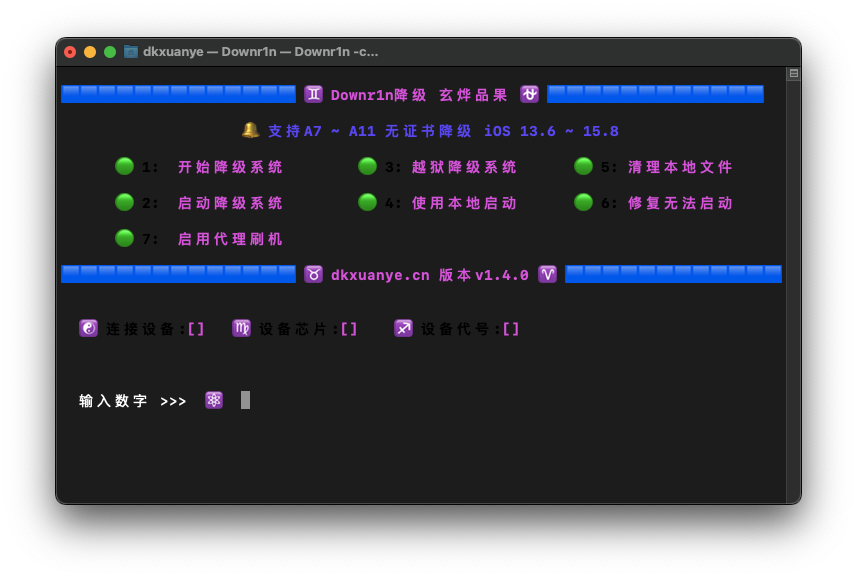This screenshot has width=857, height=578.
Task: Click the Ophiuchus symbol after 玄烨品果
Action: click(x=529, y=94)
